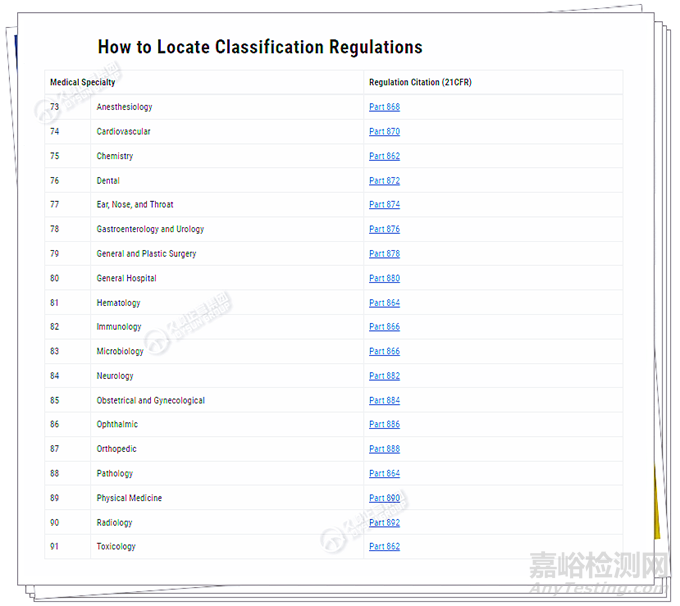680x606 pixels.
Task: Click Physical Medicine text
Action: (x=129, y=498)
